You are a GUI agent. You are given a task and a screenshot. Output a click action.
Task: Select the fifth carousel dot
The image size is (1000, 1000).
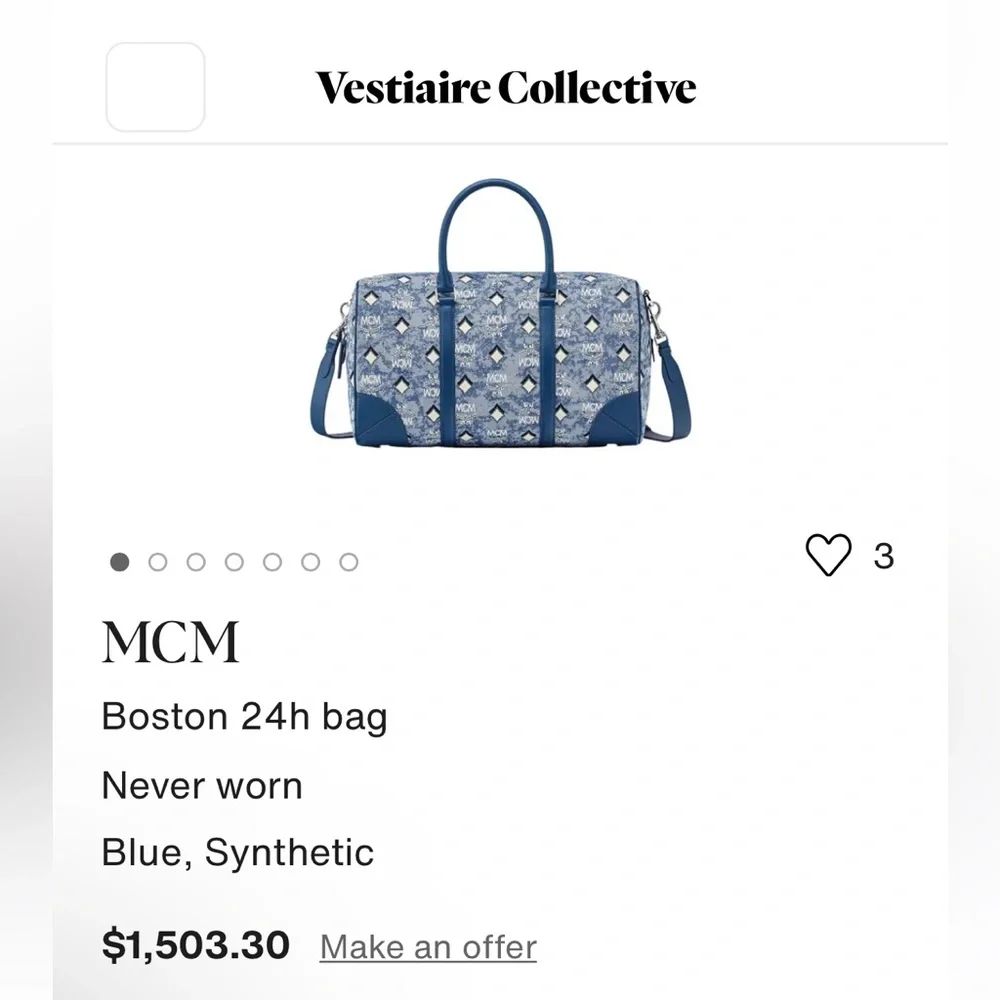coord(272,561)
